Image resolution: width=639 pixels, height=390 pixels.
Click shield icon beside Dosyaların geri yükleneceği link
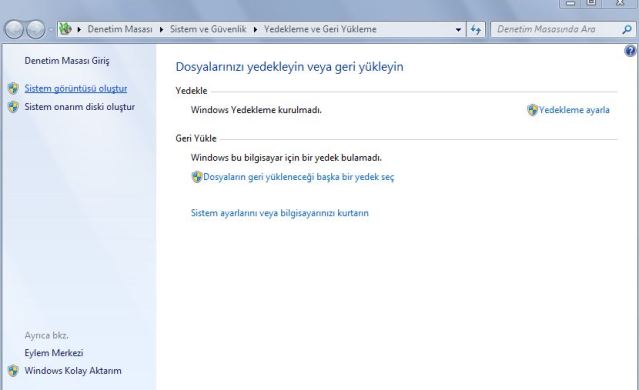point(197,177)
